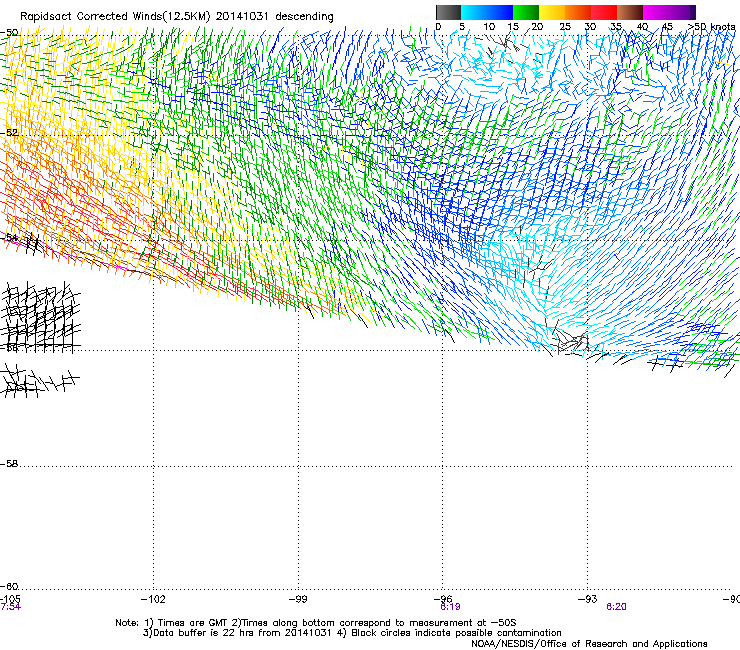Image resolution: width=740 pixels, height=650 pixels.
Task: Click the -60 latitude axis label
Action: [x=9, y=587]
